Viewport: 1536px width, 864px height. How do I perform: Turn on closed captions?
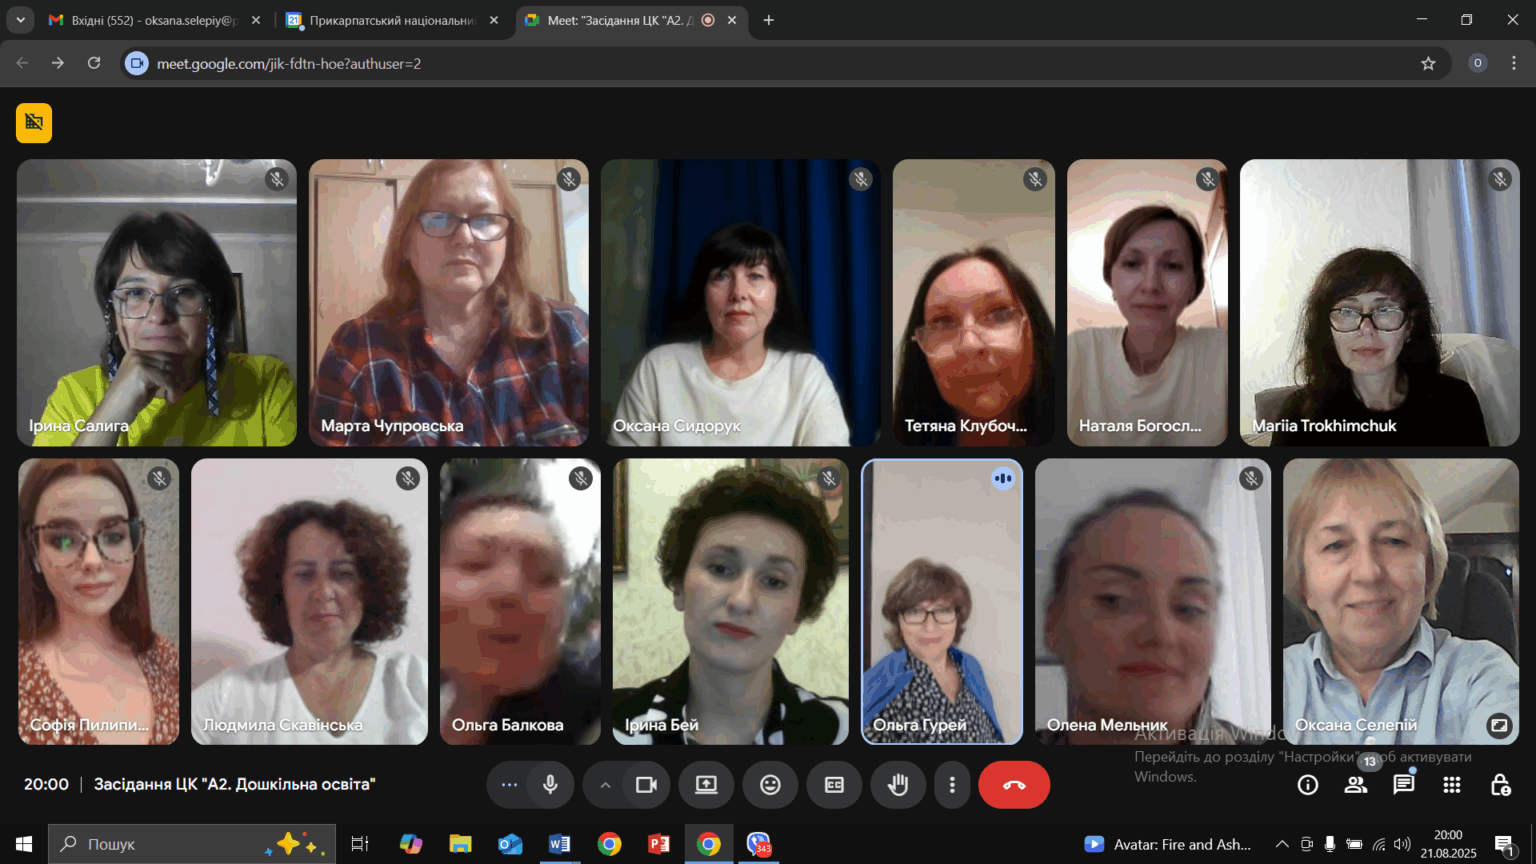[x=834, y=785]
